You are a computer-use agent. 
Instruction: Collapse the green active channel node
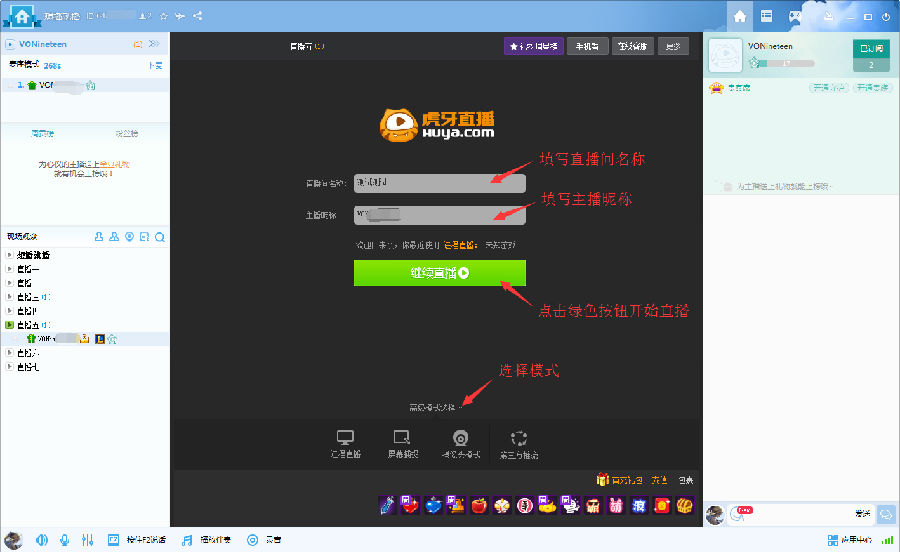[9, 325]
